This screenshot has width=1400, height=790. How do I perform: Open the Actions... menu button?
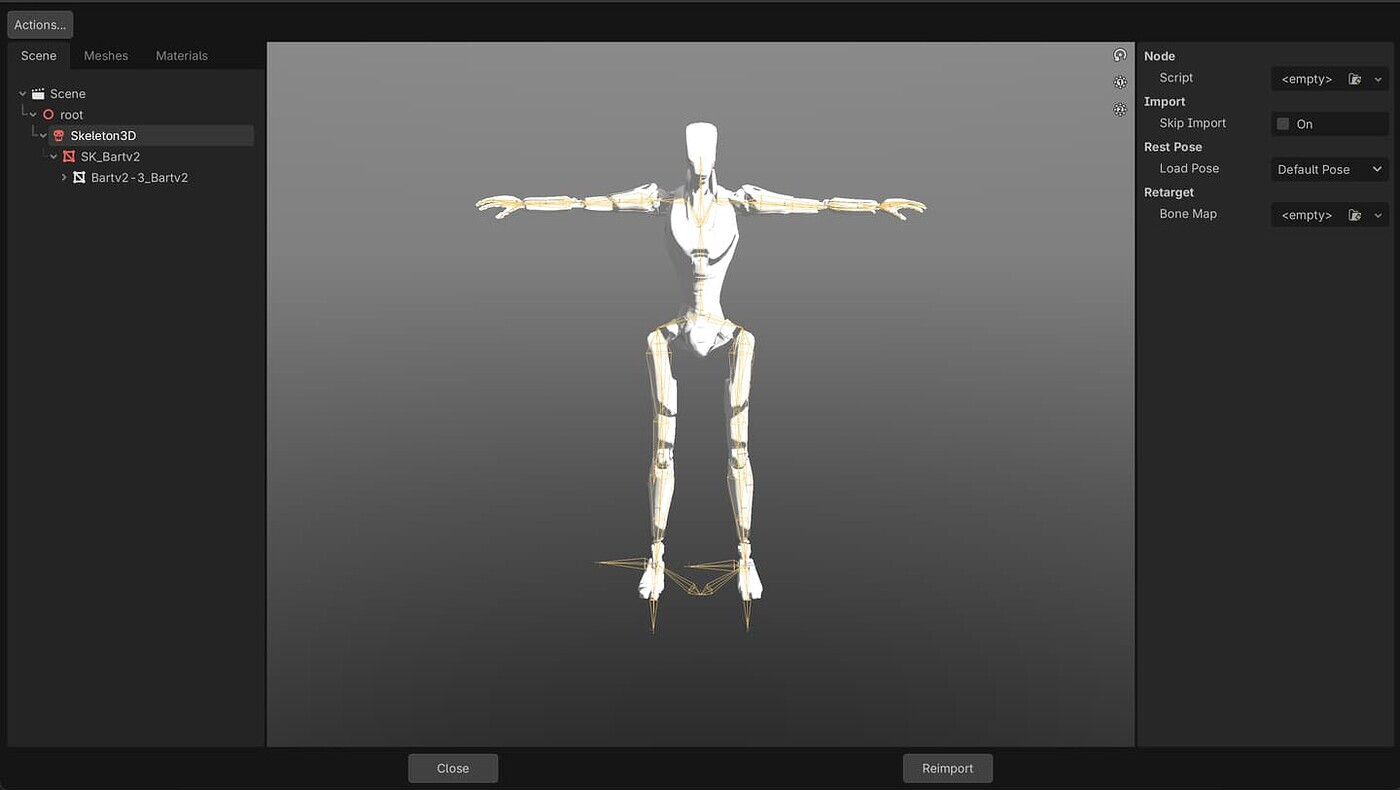coord(40,25)
